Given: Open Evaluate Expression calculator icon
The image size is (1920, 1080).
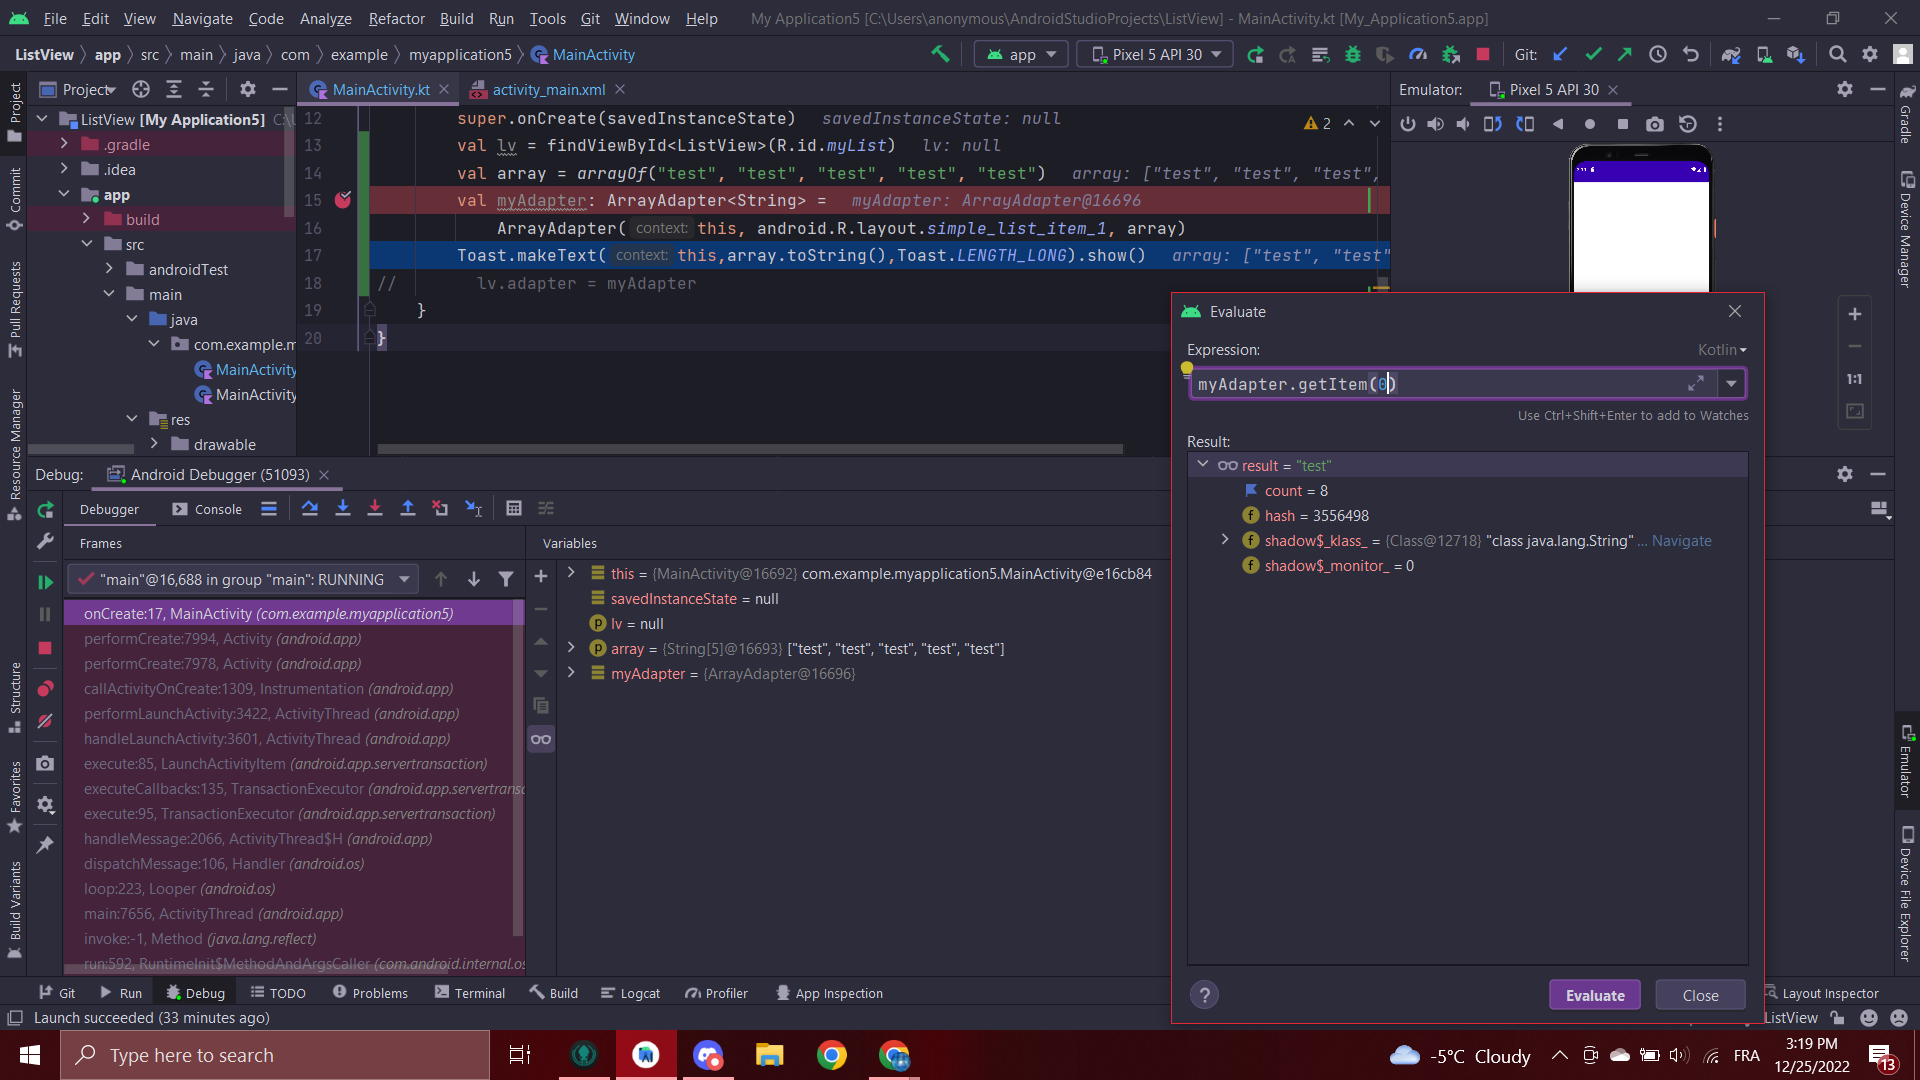Looking at the screenshot, I should (514, 508).
